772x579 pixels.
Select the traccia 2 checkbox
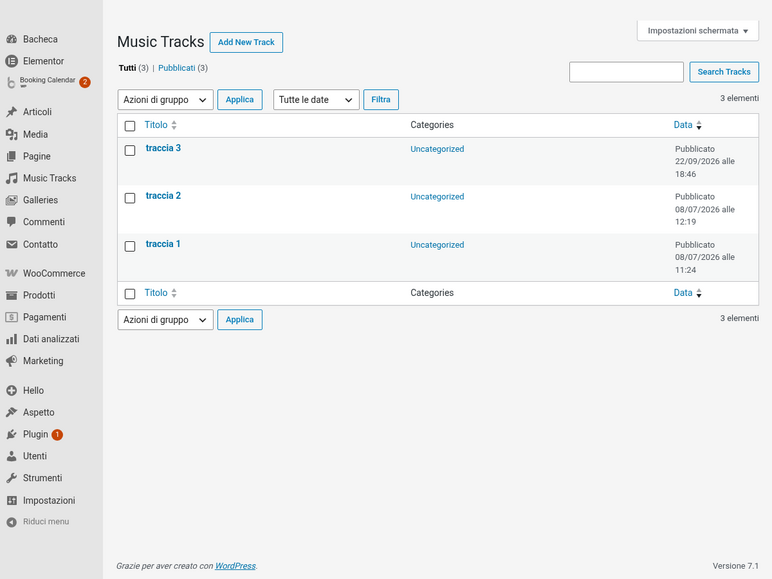(130, 198)
